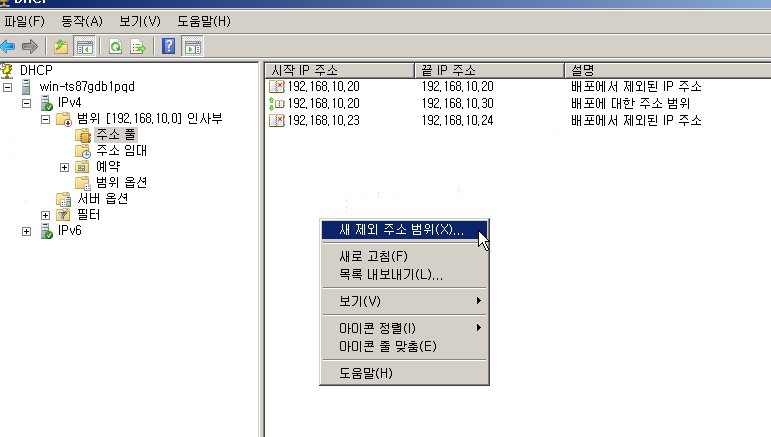Click the 범위 옵션 folder icon
Image resolution: width=771 pixels, height=437 pixels.
point(83,183)
